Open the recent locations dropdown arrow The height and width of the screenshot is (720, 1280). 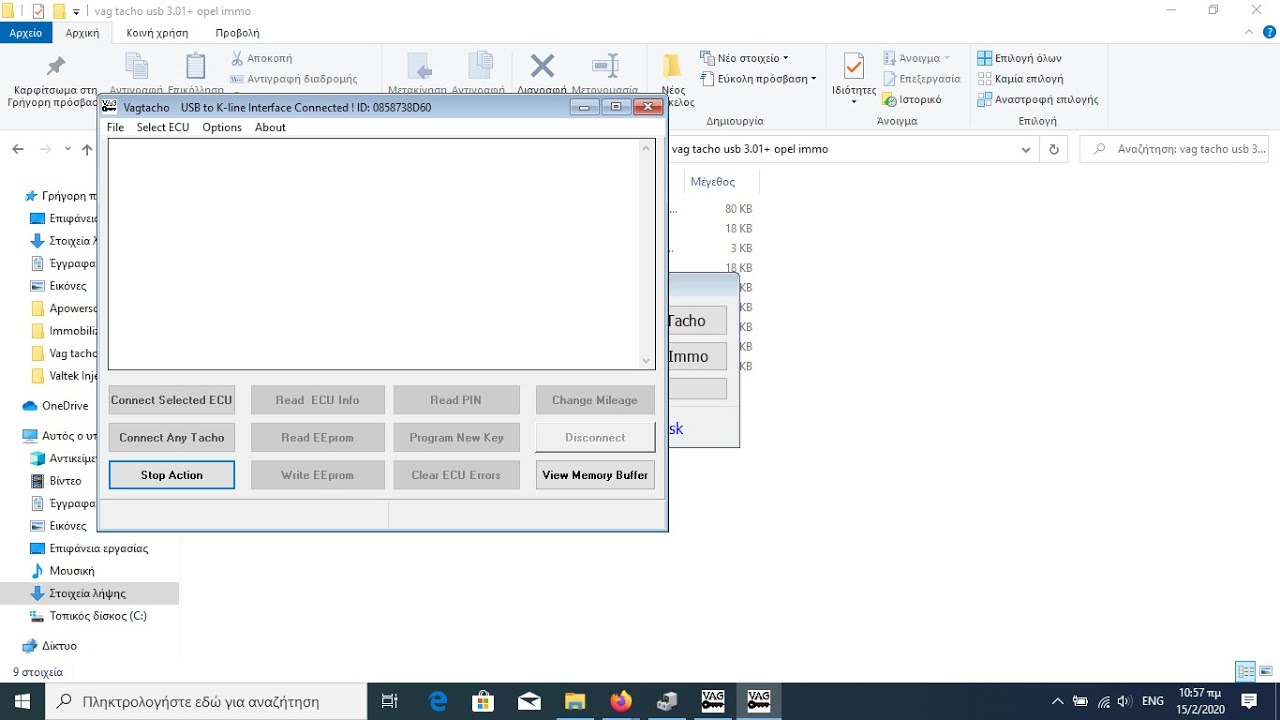pyautogui.click(x=67, y=149)
